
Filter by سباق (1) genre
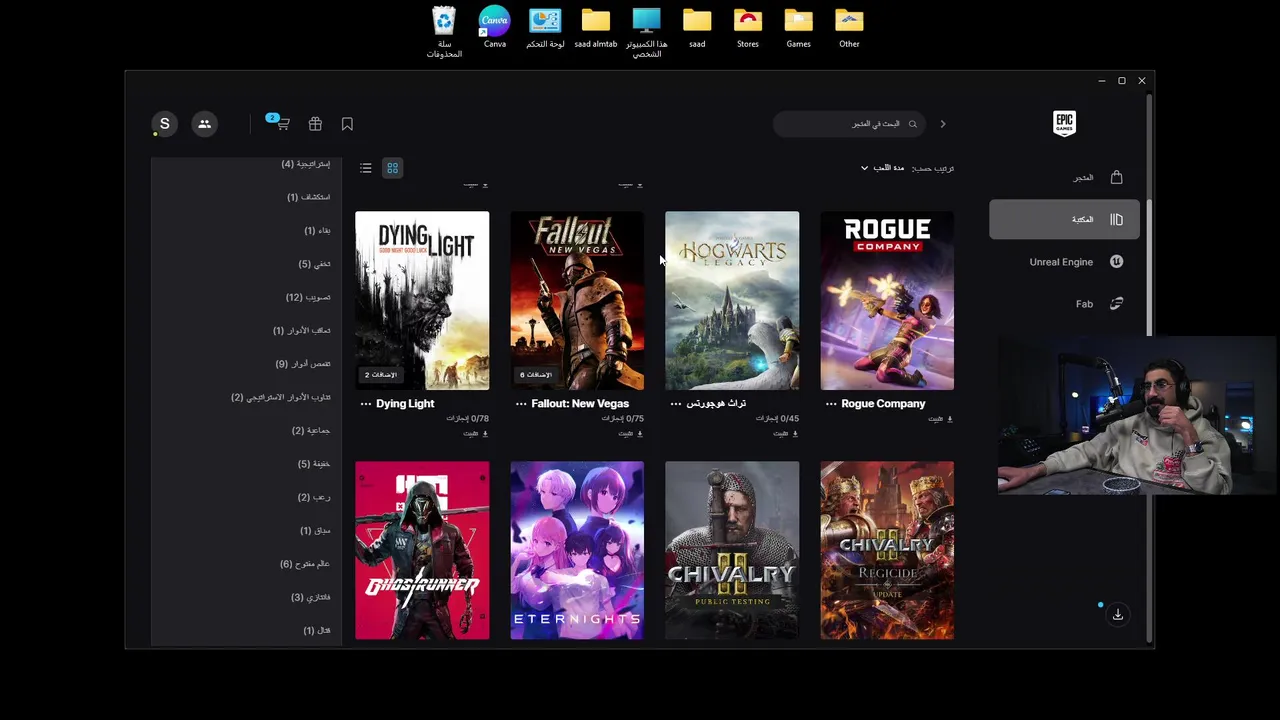click(x=315, y=531)
